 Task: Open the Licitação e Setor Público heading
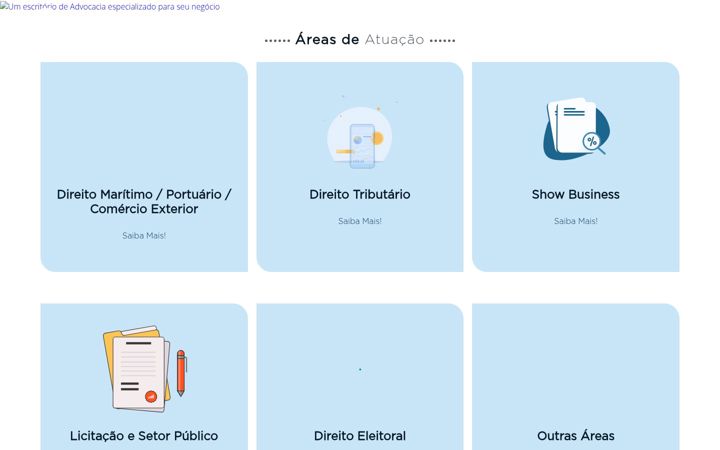144,436
